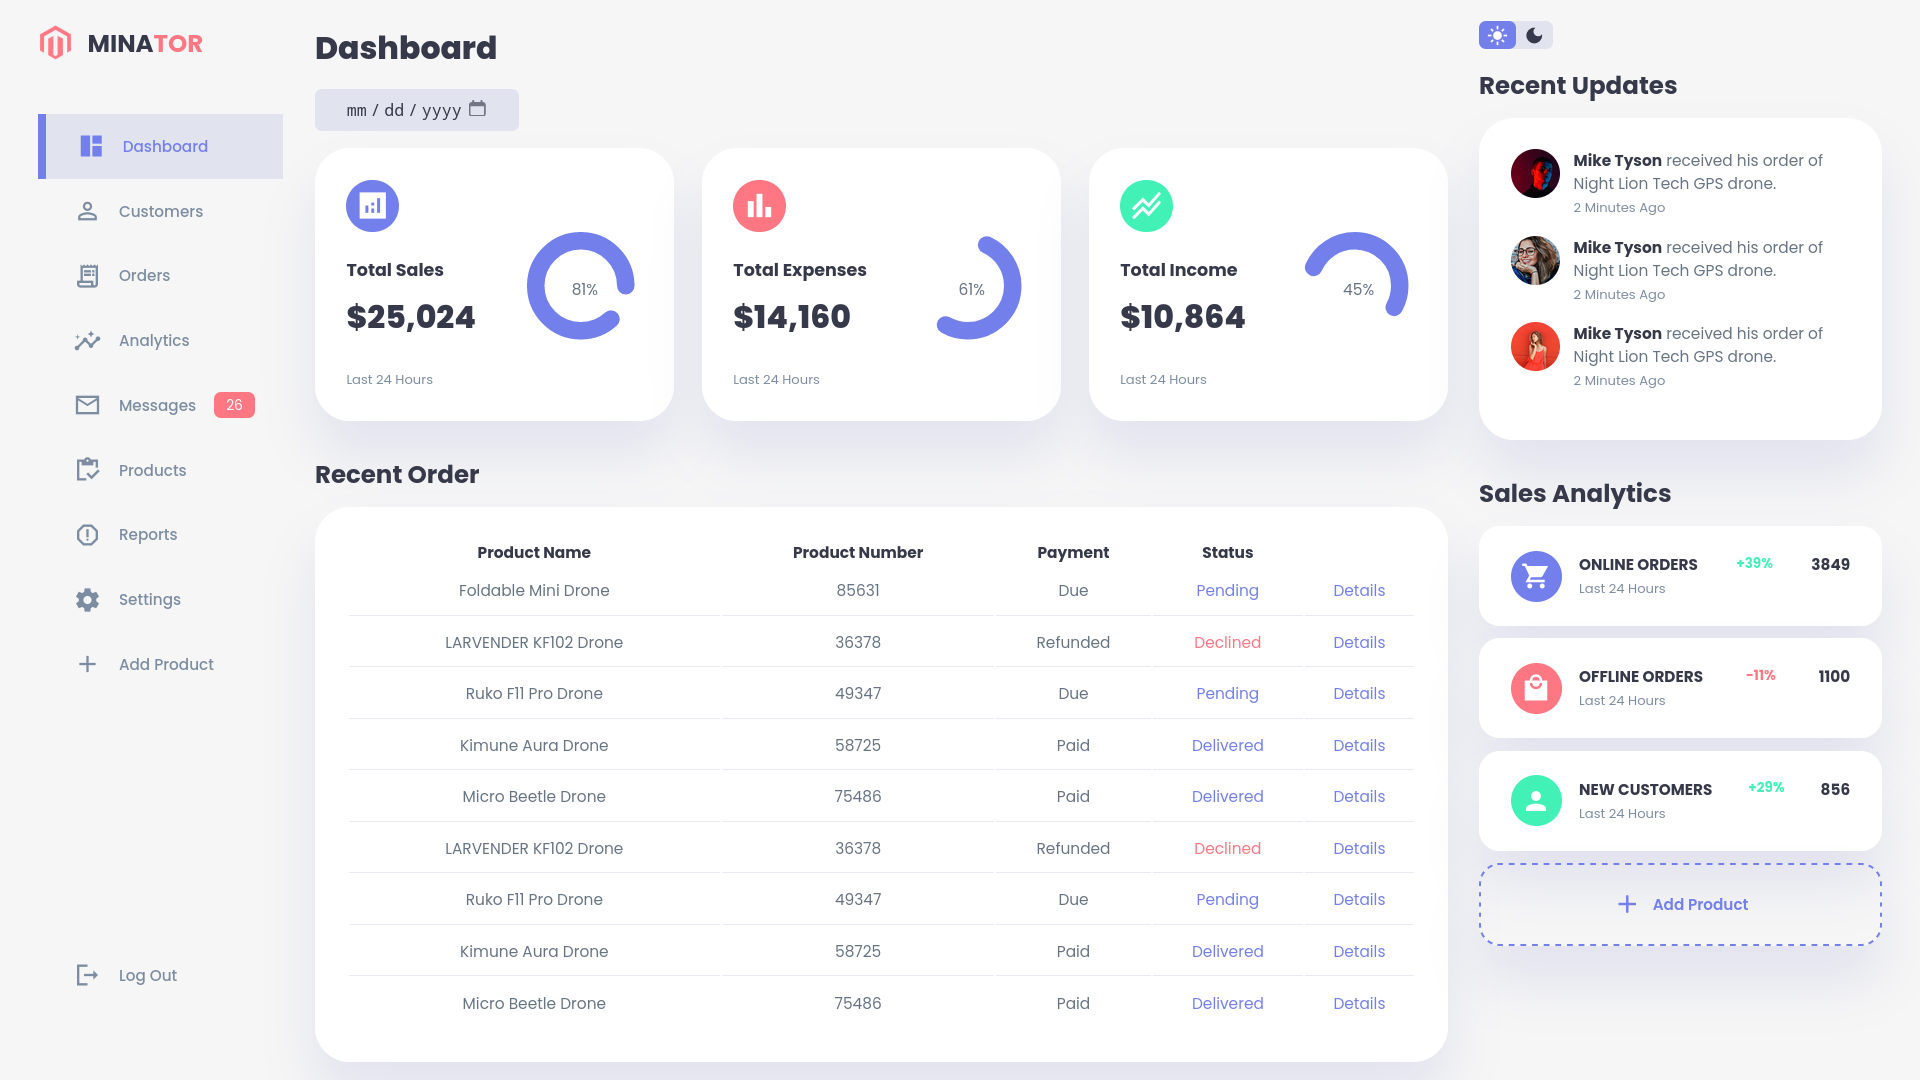Viewport: 1920px width, 1080px height.
Task: Click the Total Sales chart icon
Action: click(372, 206)
